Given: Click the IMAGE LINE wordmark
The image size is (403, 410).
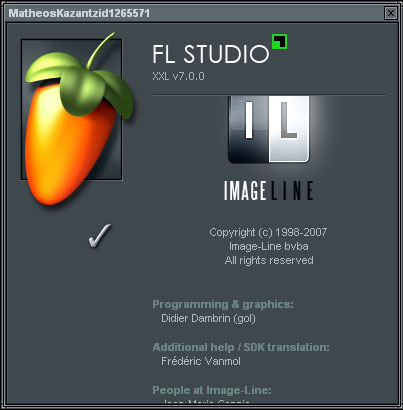Looking at the screenshot, I should pos(269,190).
